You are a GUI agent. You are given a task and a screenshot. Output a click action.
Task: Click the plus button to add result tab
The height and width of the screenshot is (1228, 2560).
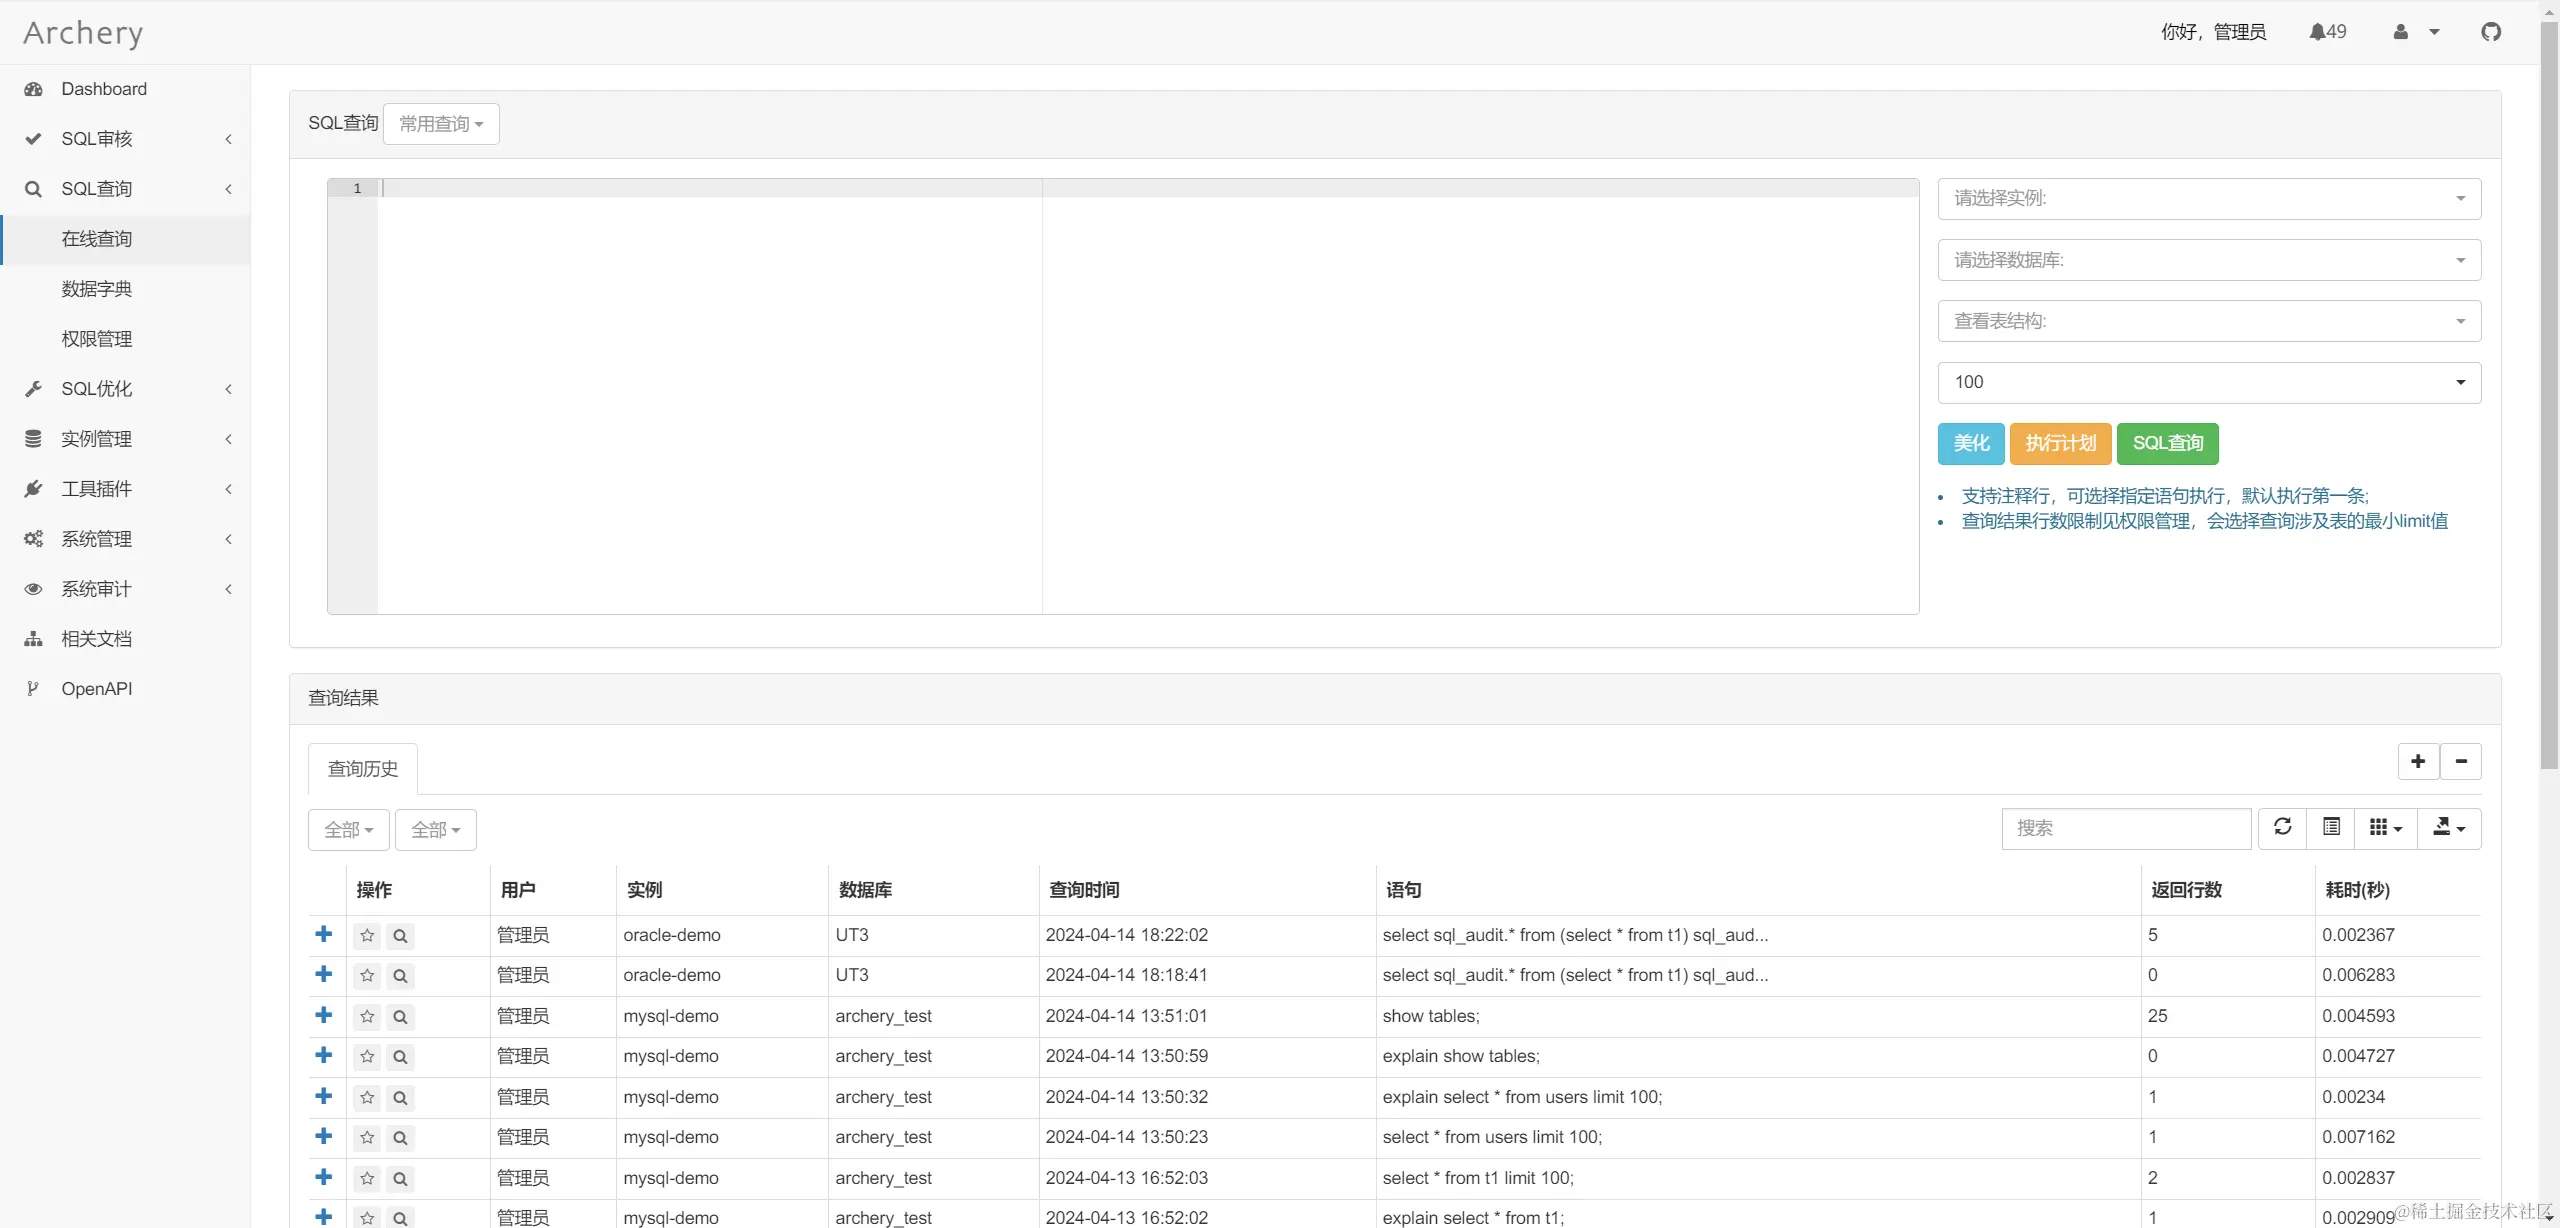2418,761
